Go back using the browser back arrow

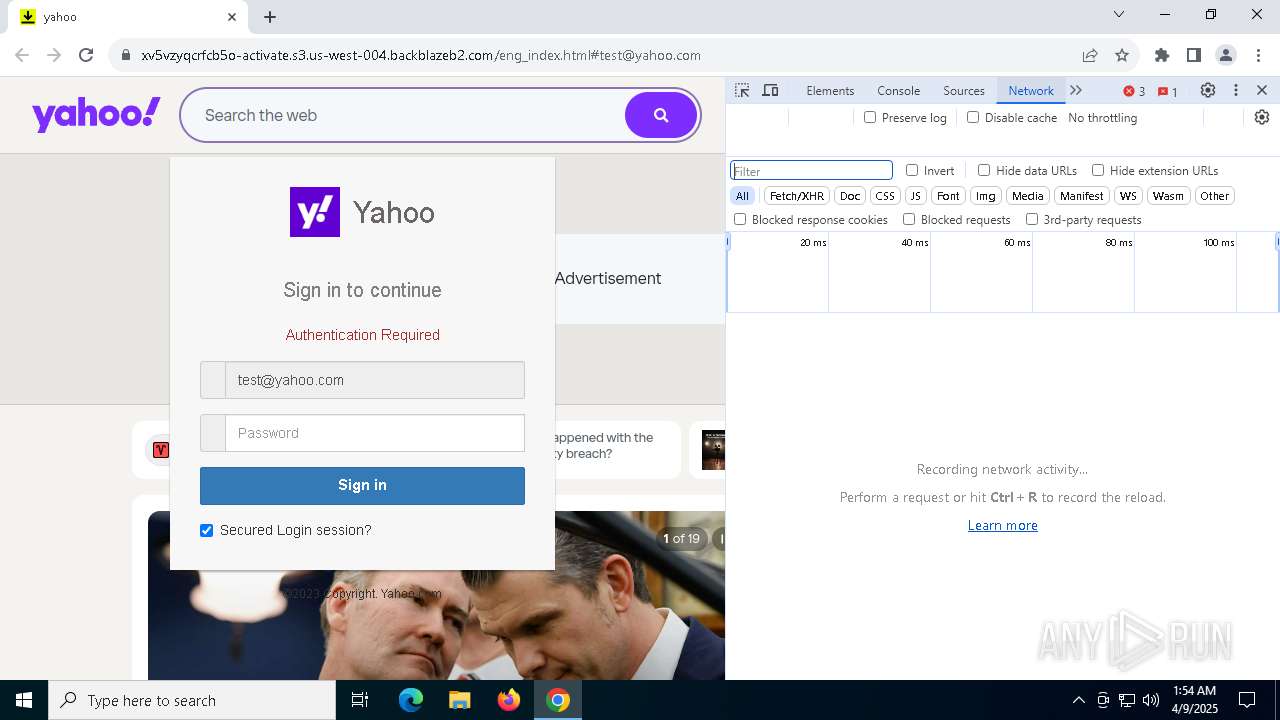(x=22, y=55)
